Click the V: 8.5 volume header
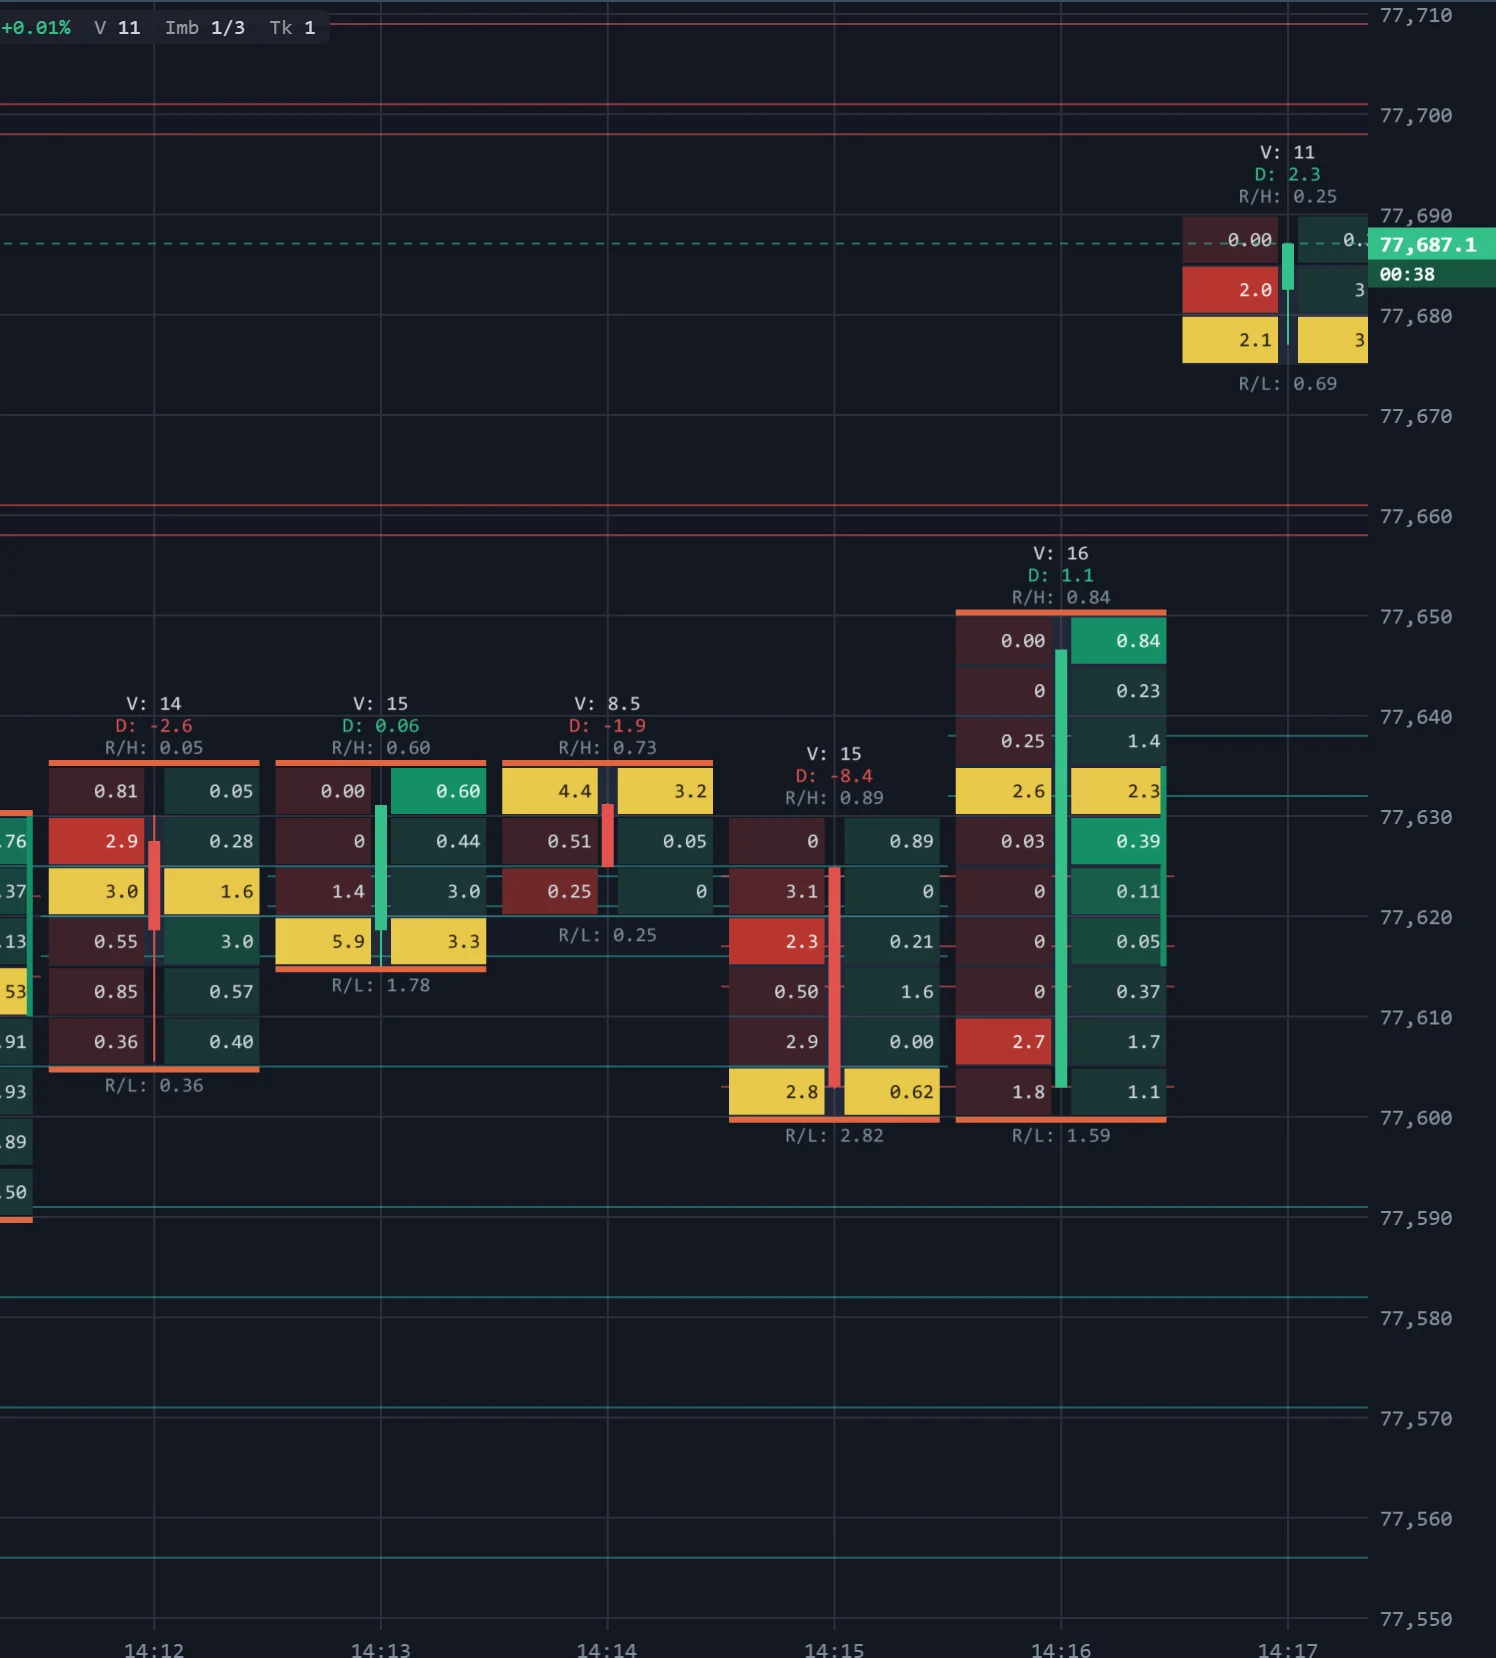The height and width of the screenshot is (1658, 1496). [607, 704]
